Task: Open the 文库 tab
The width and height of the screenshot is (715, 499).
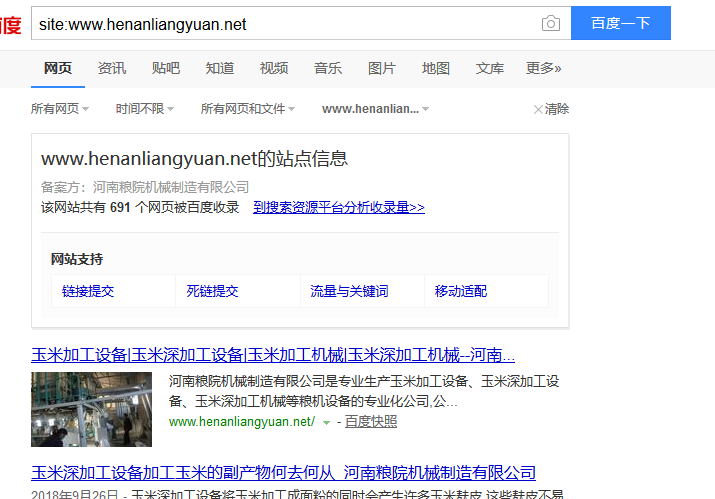Action: tap(490, 68)
